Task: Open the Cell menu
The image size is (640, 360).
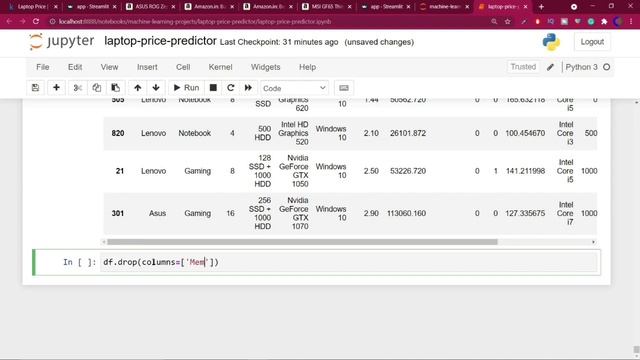Action: pyautogui.click(x=183, y=67)
